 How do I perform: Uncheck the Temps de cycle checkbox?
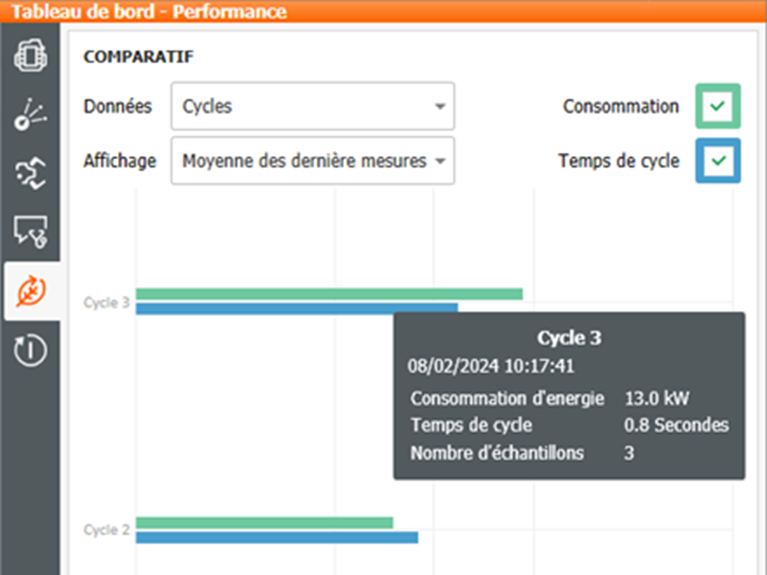point(718,161)
